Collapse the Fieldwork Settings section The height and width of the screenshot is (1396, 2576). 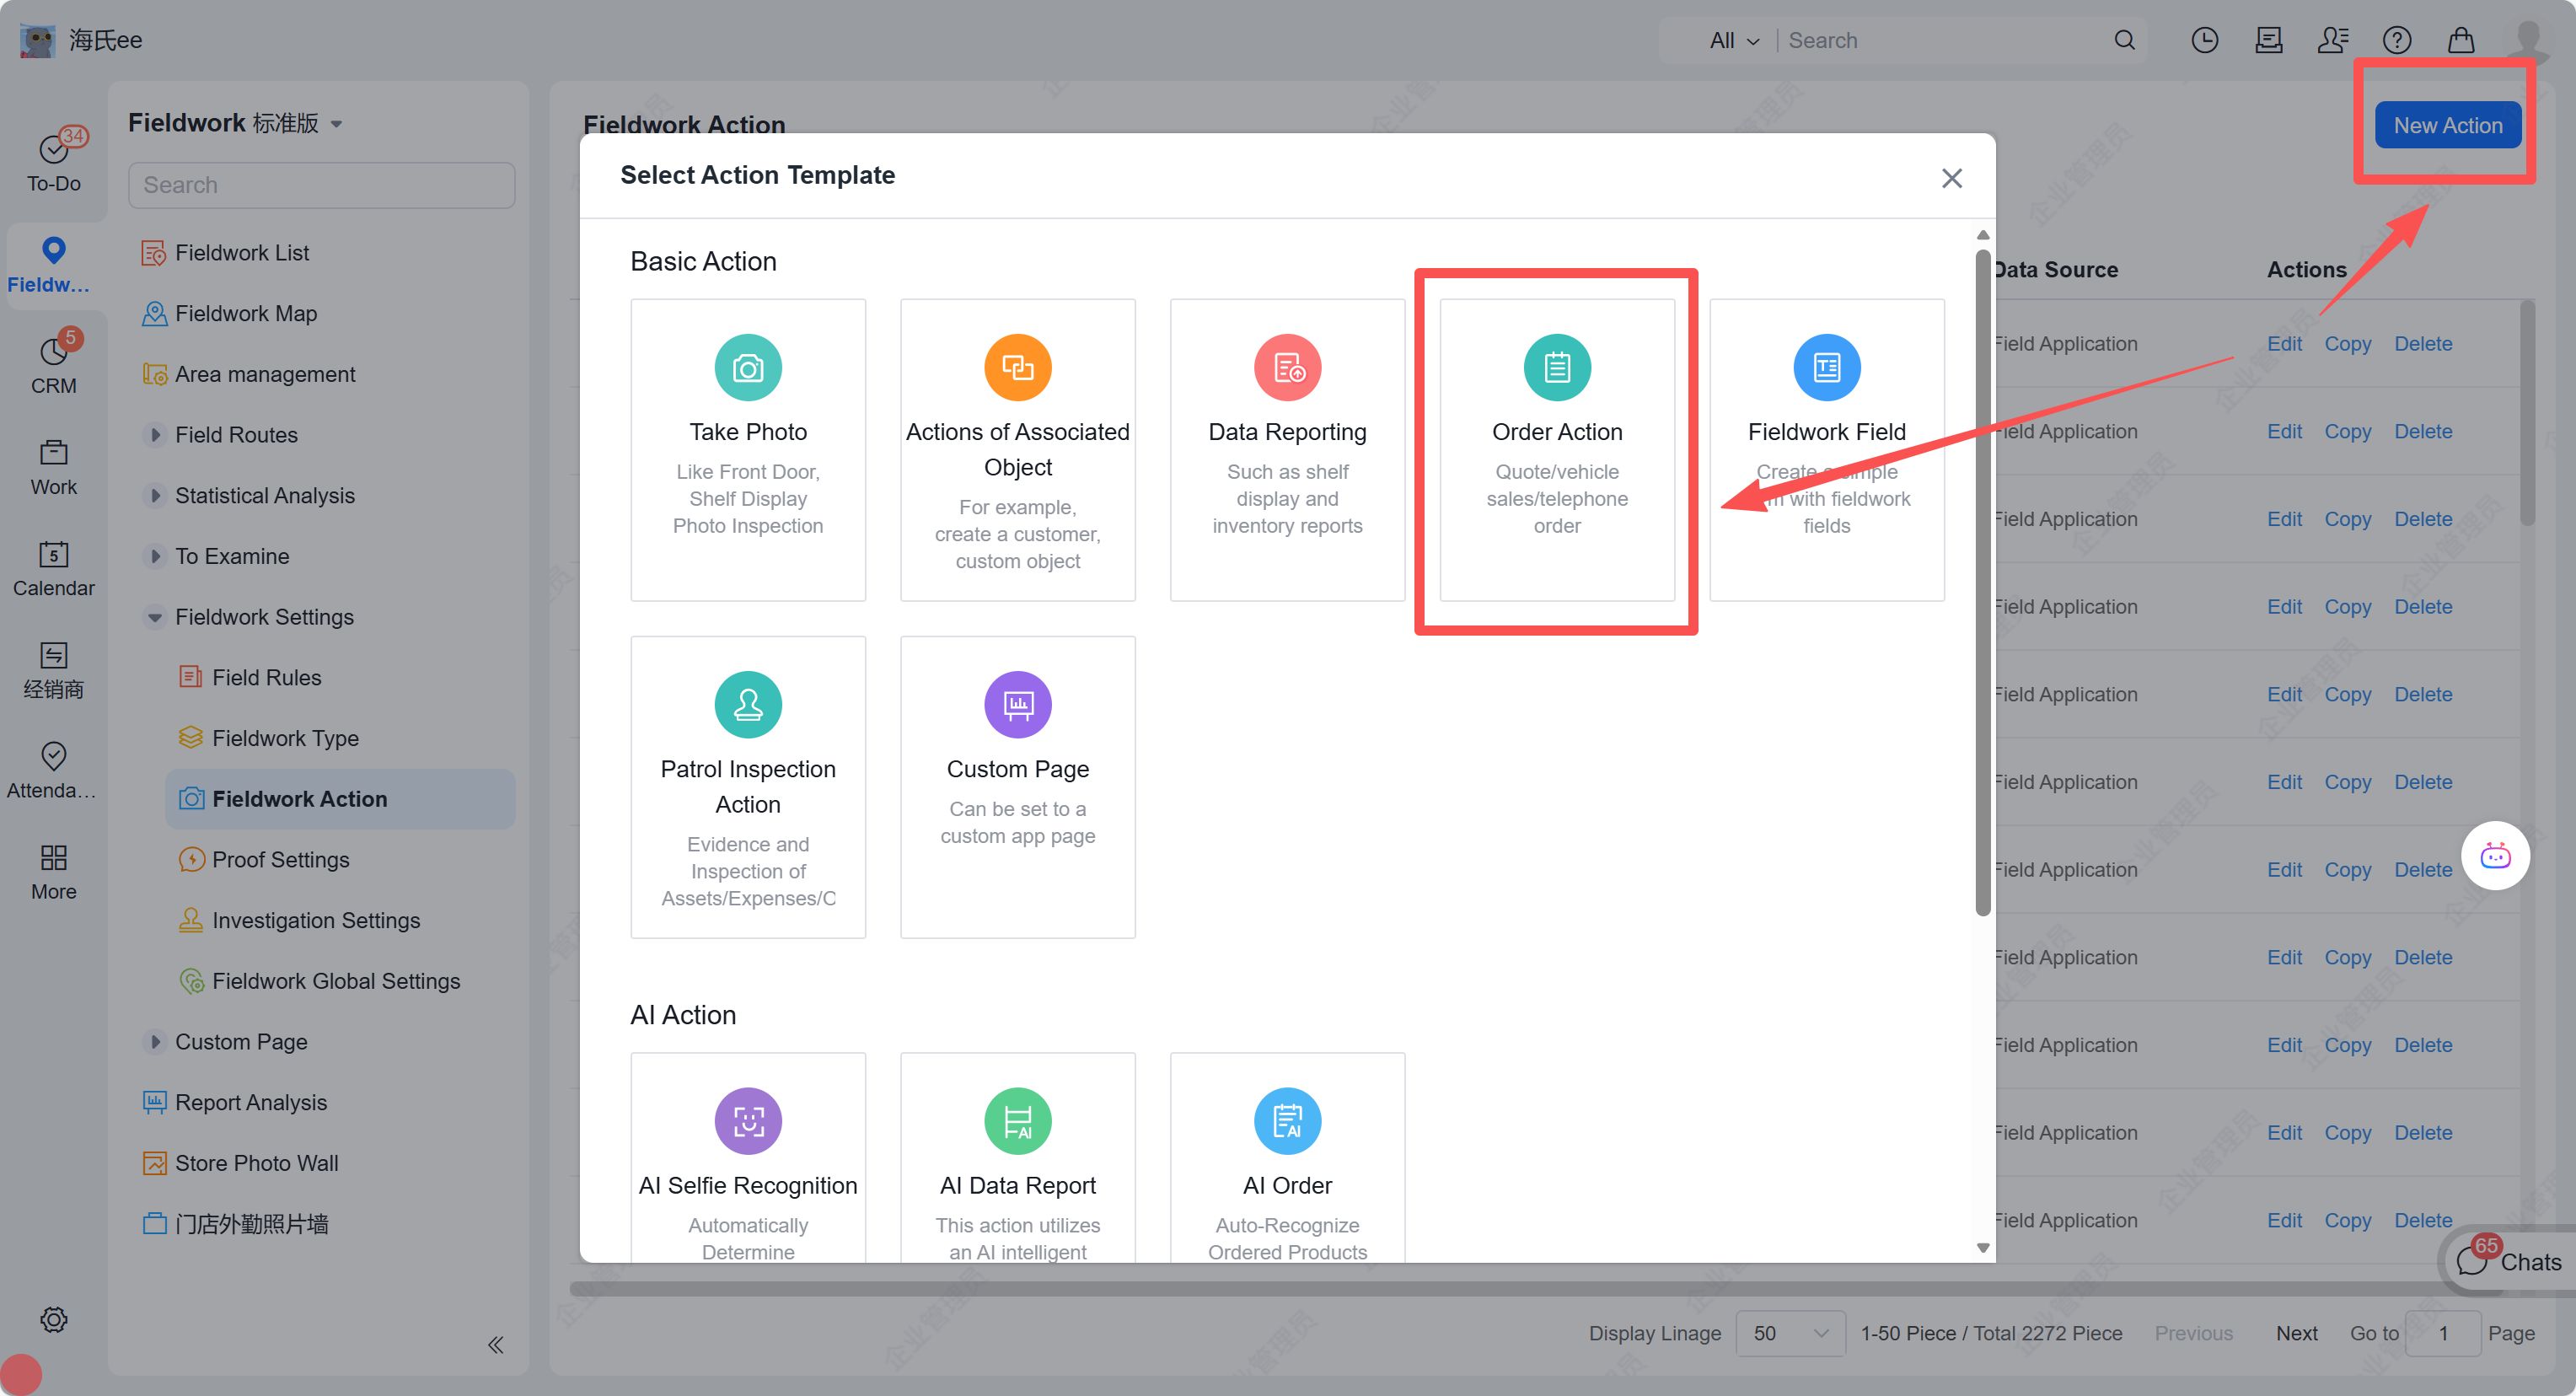(155, 617)
